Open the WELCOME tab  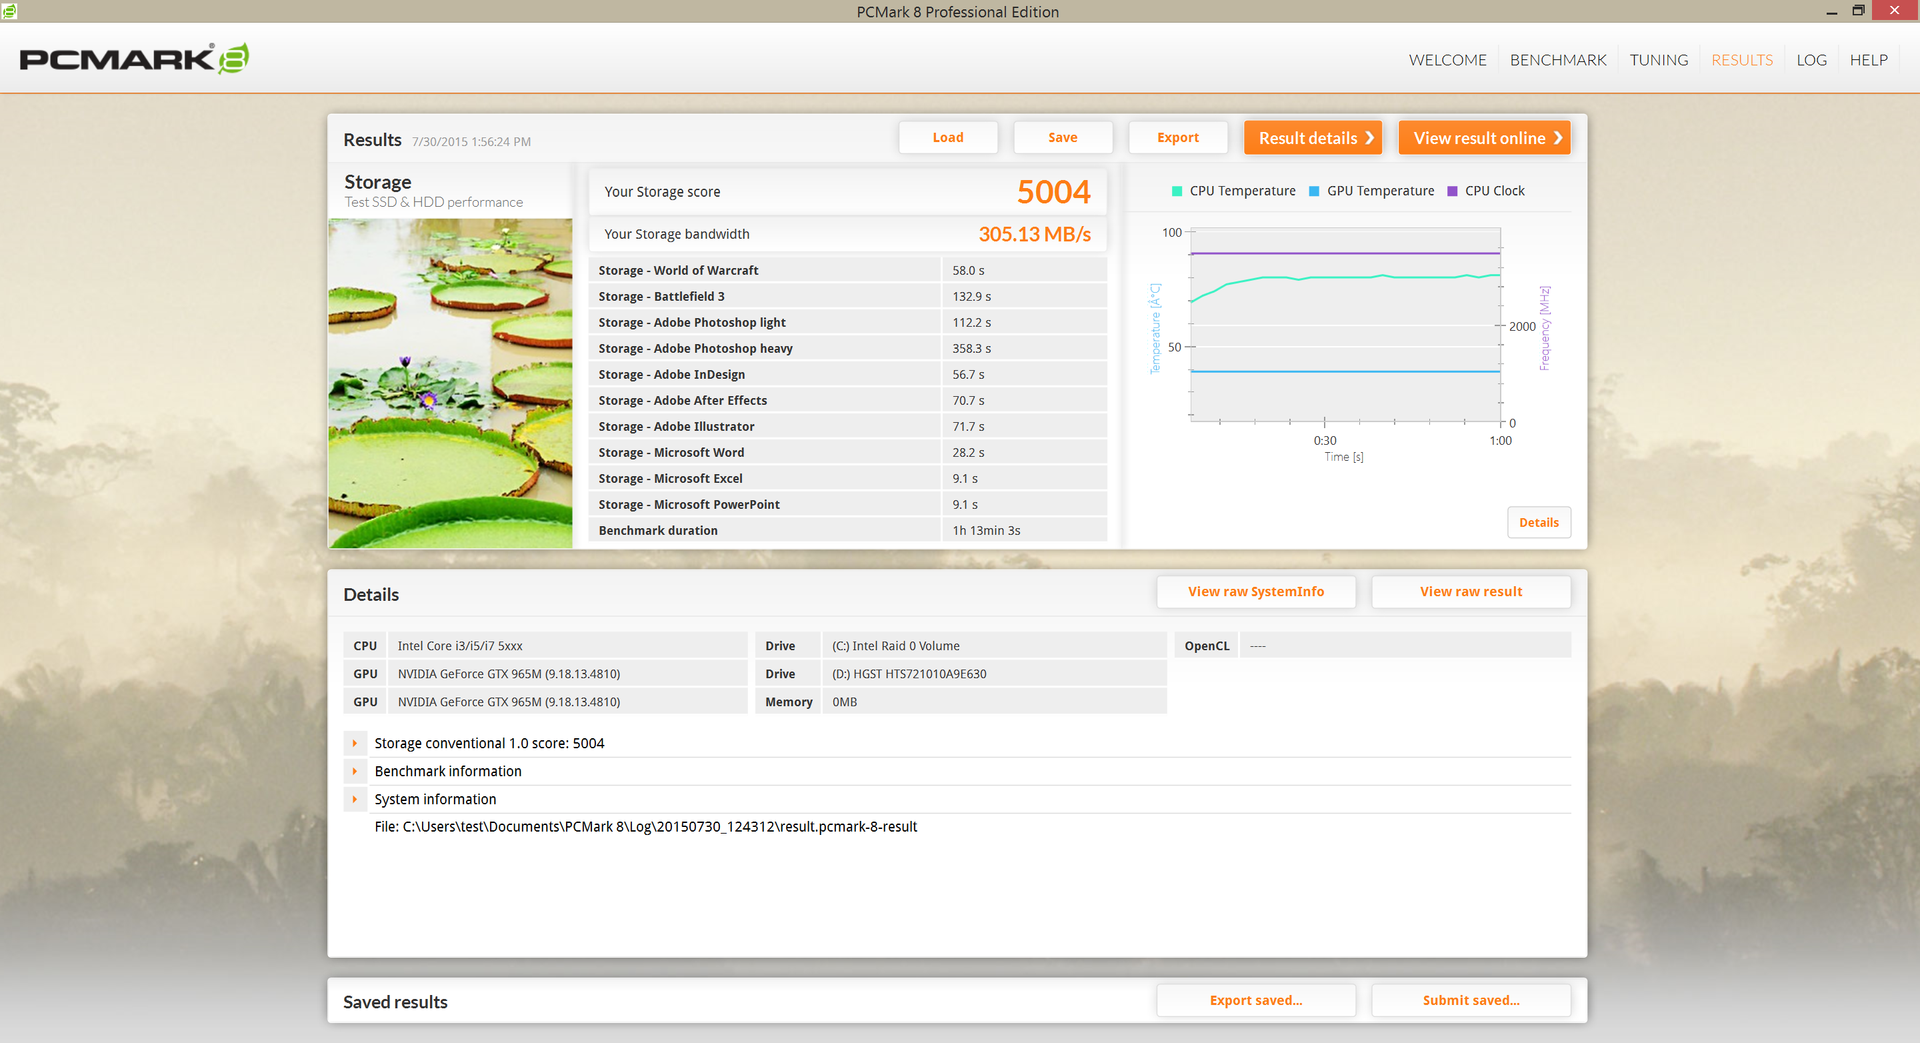click(1447, 60)
